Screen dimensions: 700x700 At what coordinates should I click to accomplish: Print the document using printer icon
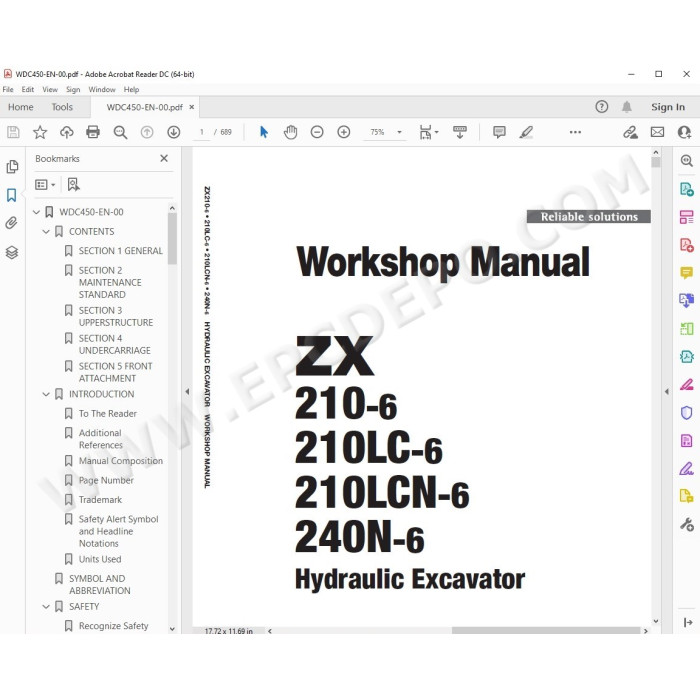tap(93, 132)
